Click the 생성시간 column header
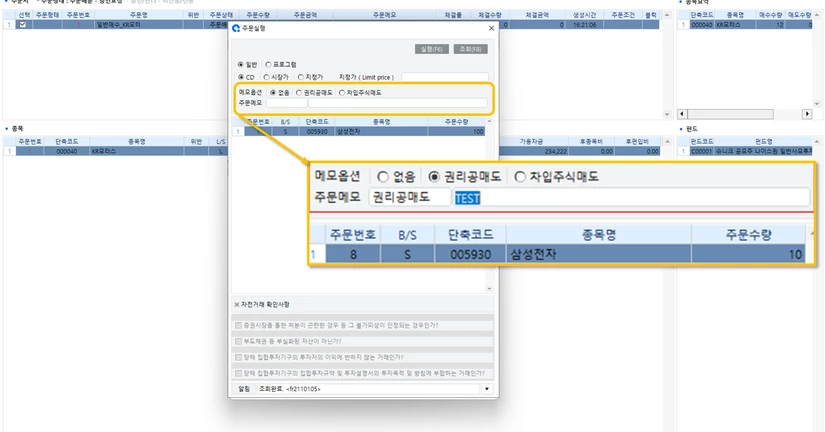Image resolution: width=825 pixels, height=432 pixels. click(585, 15)
